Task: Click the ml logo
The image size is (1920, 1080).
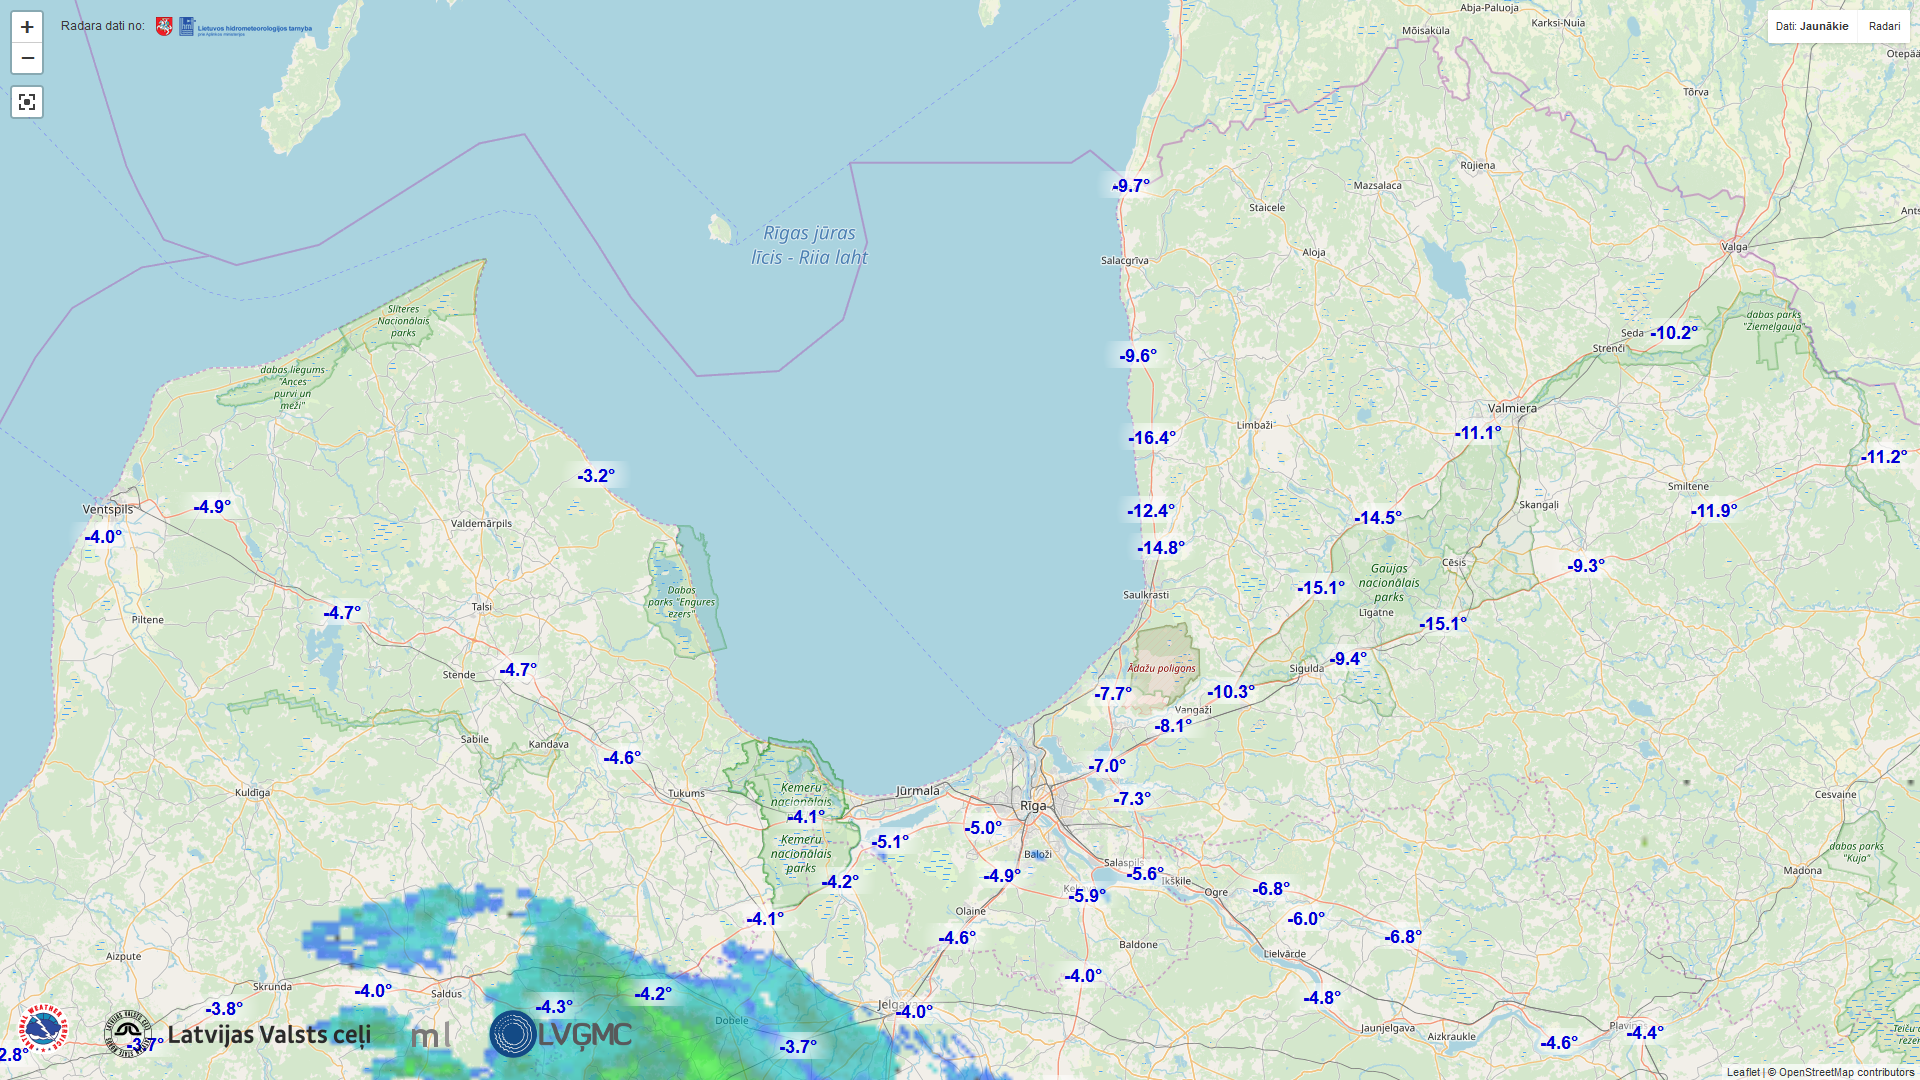Action: click(431, 1036)
